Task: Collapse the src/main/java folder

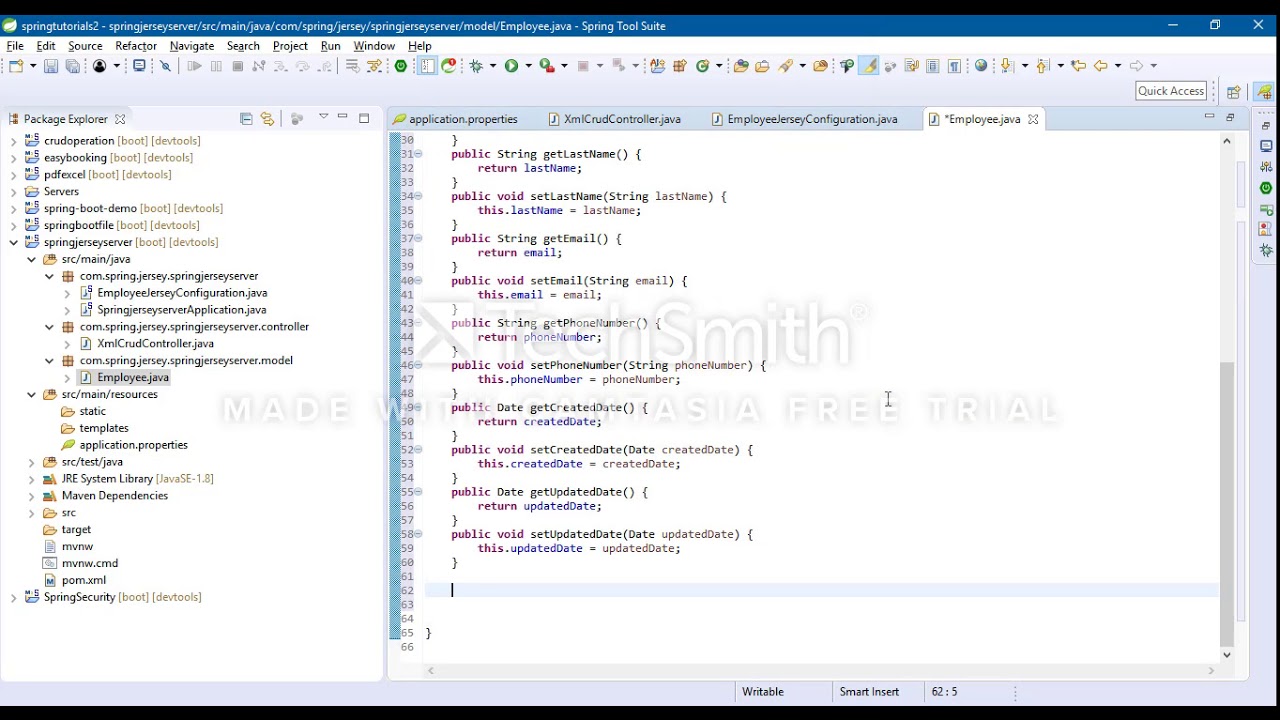Action: point(31,259)
